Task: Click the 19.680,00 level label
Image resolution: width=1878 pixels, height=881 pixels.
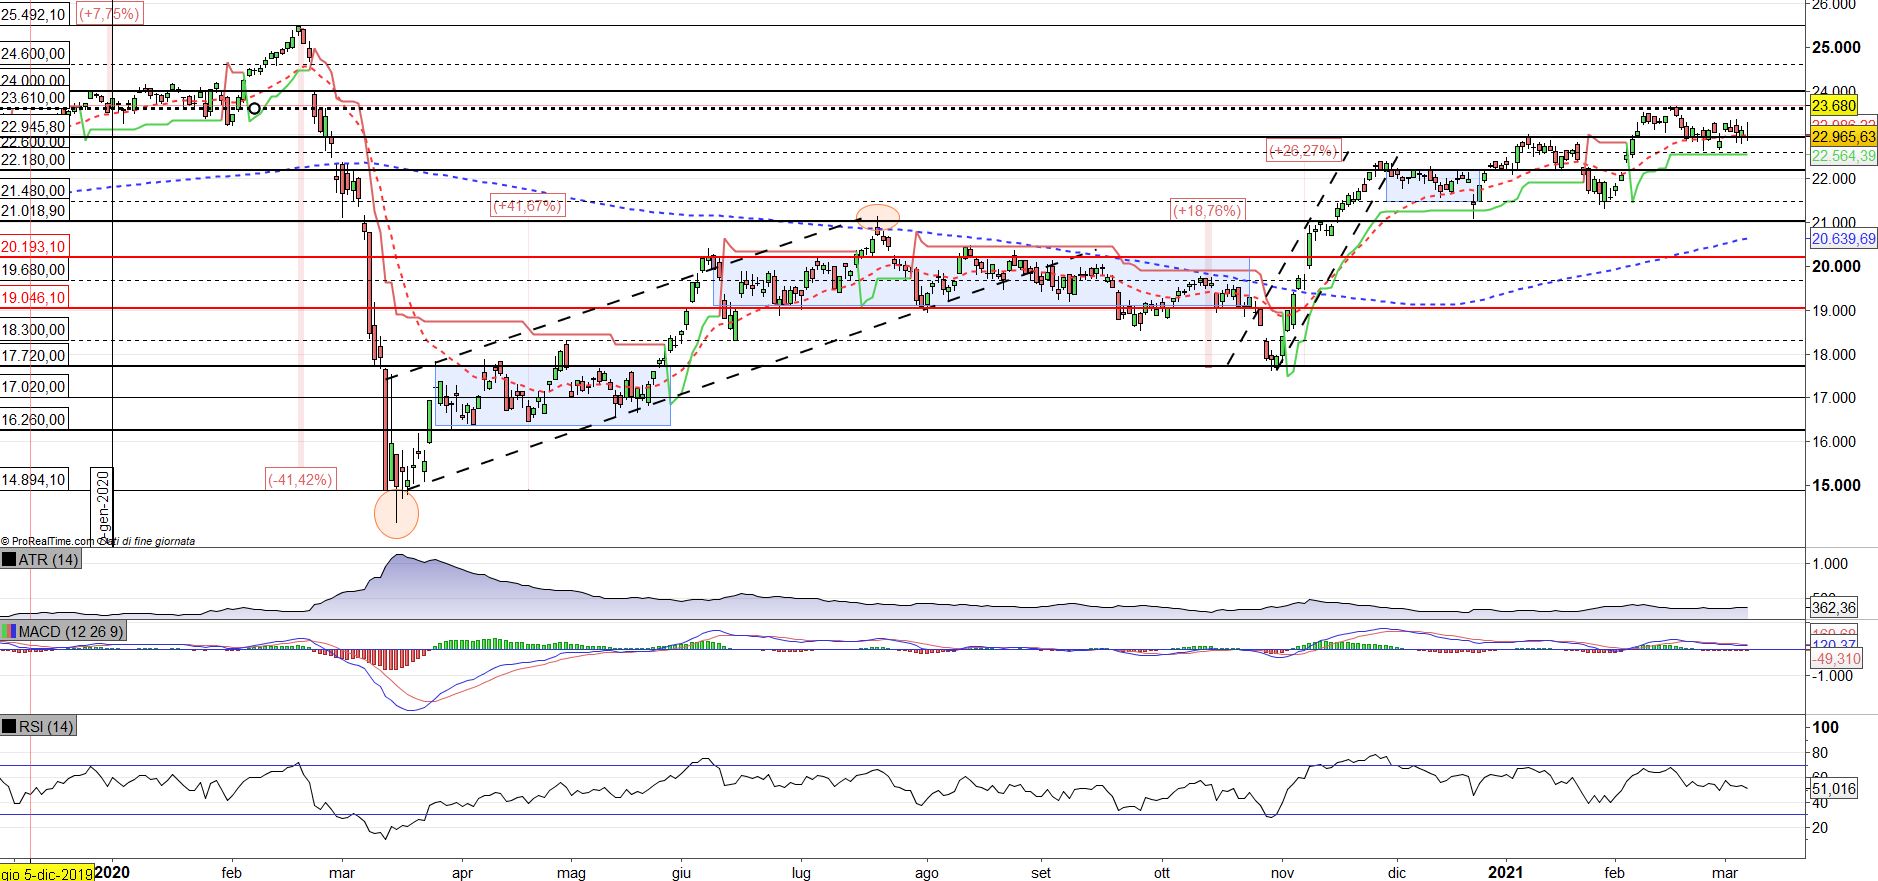Action: pos(34,270)
